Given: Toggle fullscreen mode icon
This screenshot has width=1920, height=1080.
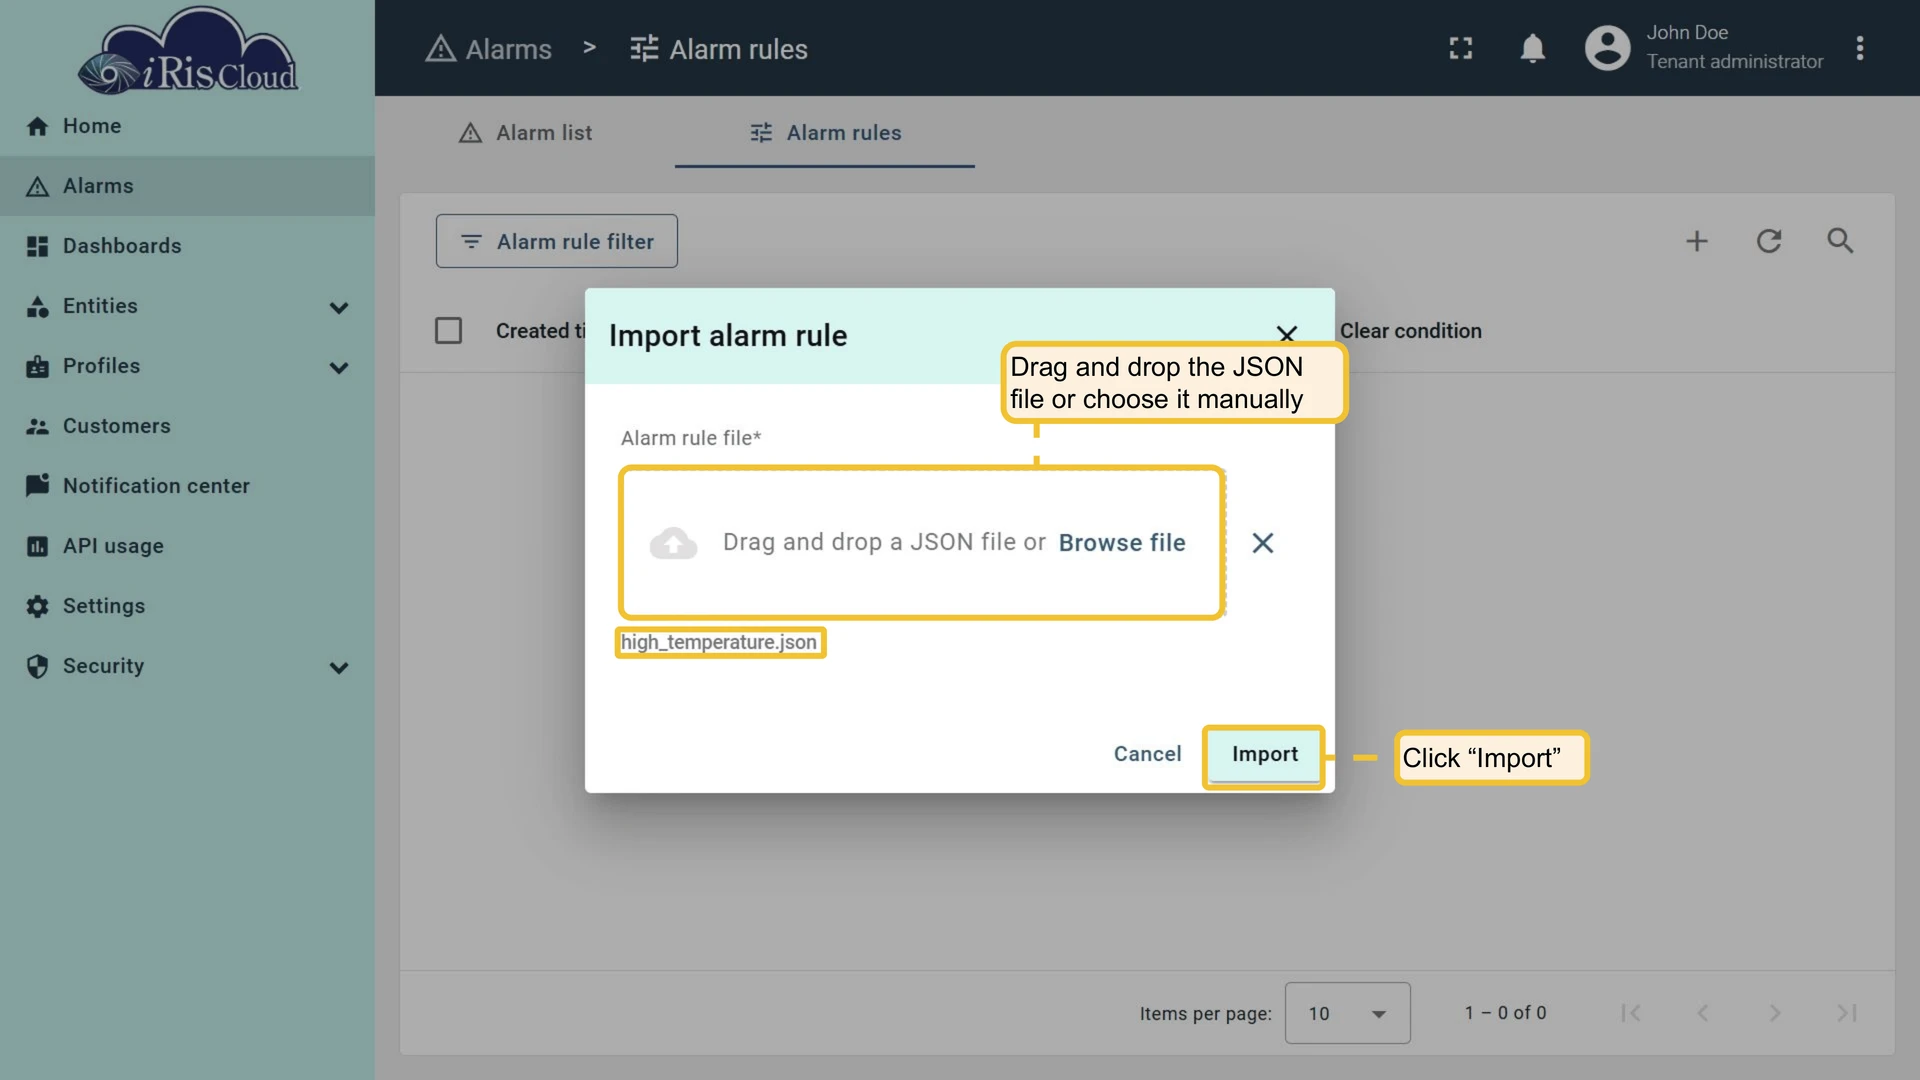Looking at the screenshot, I should [1461, 48].
